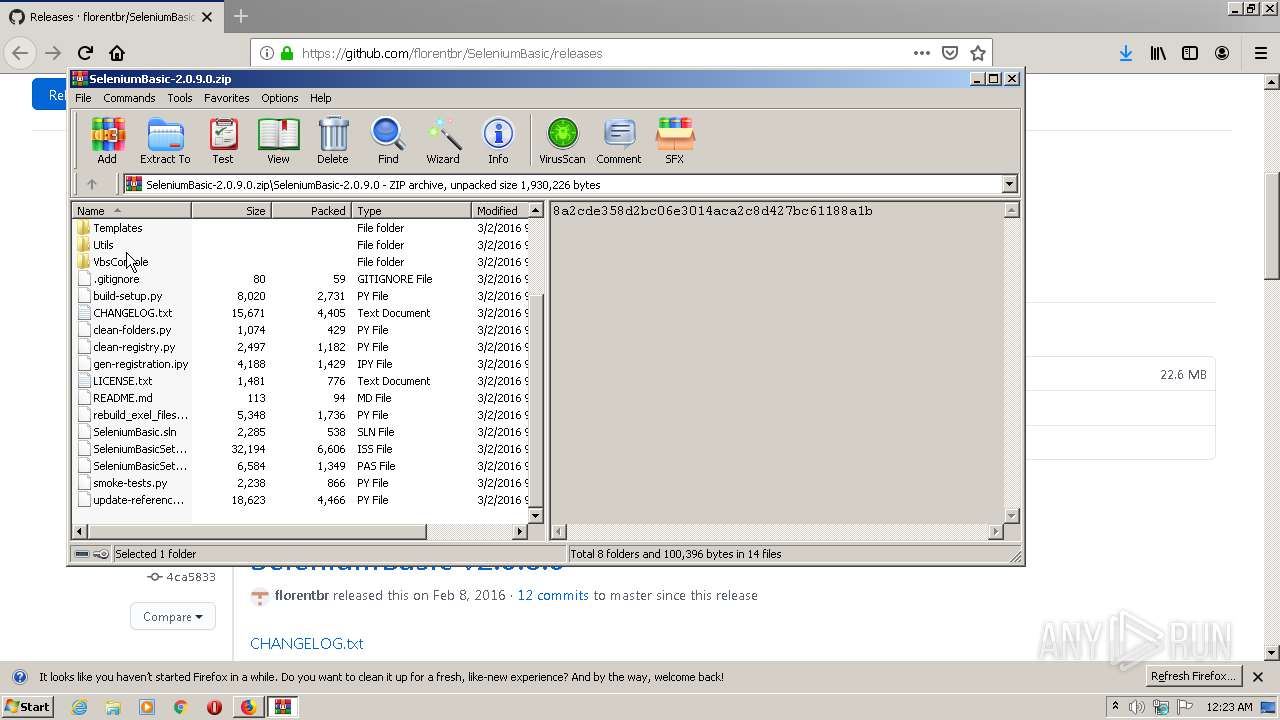Click the Delete trash can icon
The image size is (1280, 720).
tap(333, 140)
